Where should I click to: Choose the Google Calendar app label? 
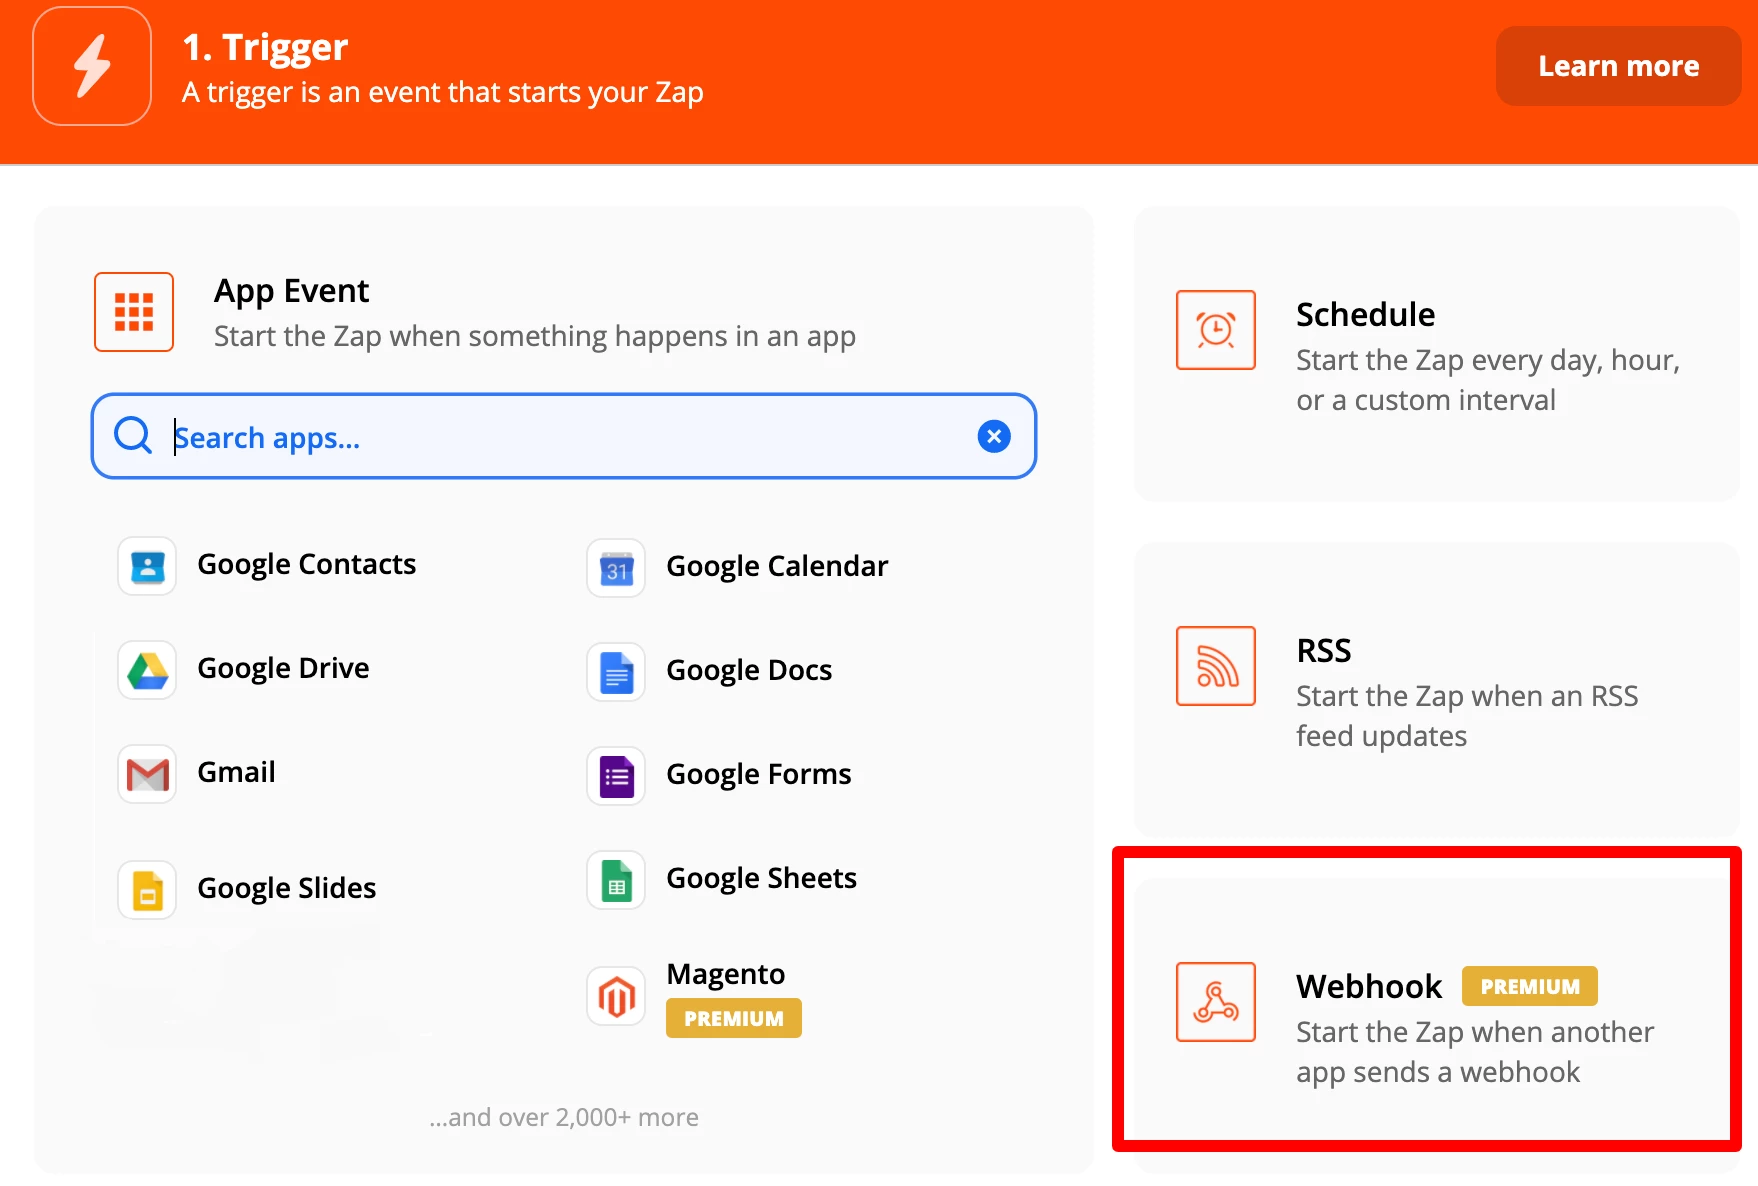coord(777,566)
